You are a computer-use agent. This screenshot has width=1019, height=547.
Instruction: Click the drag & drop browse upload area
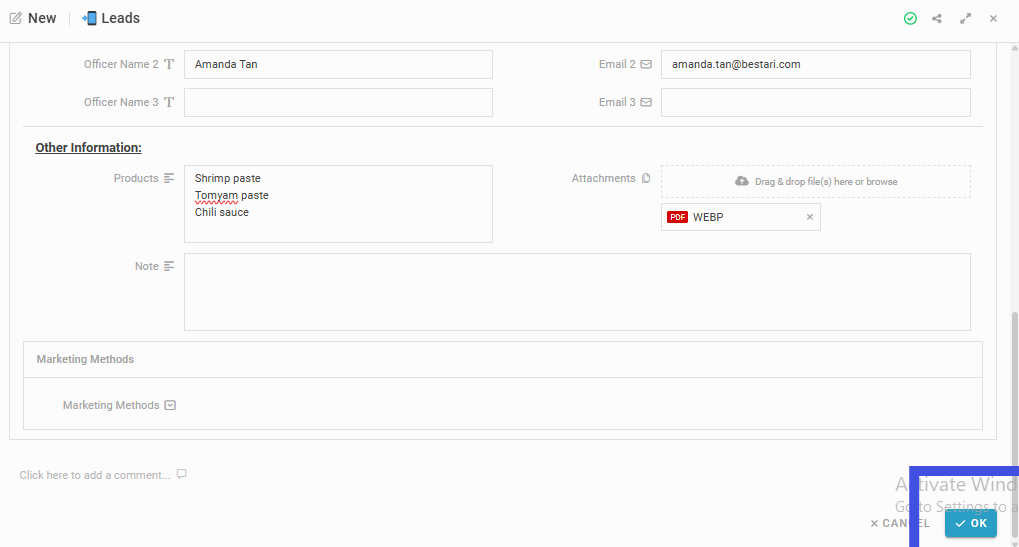(x=816, y=181)
